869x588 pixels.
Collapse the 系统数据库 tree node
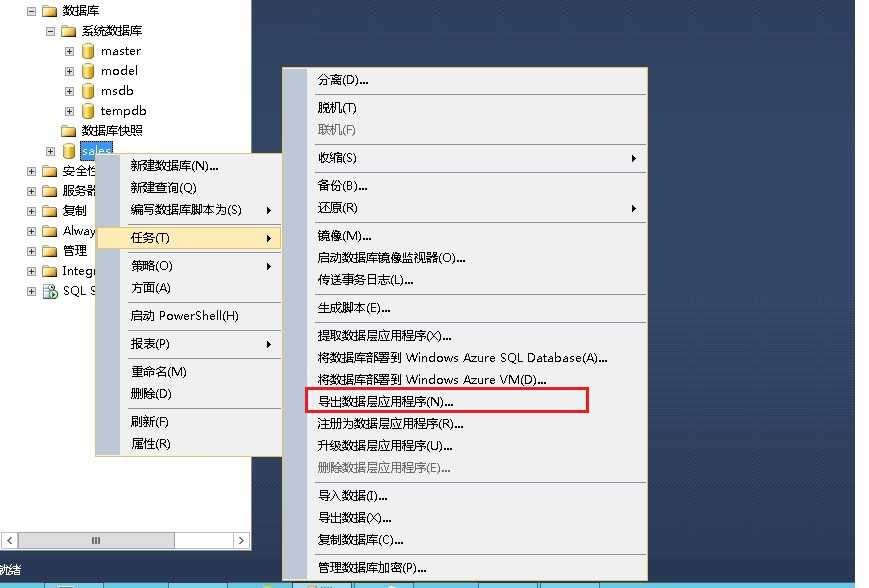pyautogui.click(x=50, y=31)
